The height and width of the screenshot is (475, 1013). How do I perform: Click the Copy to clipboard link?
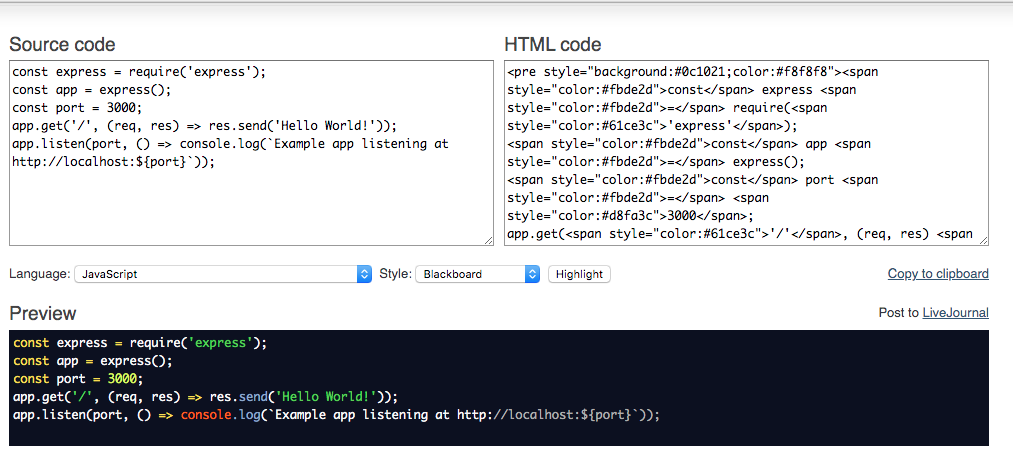938,273
